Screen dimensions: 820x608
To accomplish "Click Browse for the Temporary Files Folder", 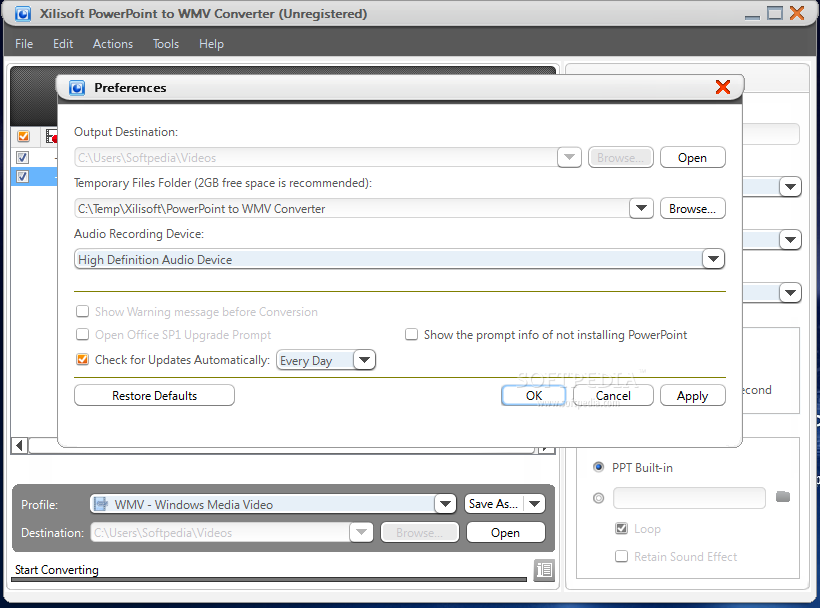I will (692, 209).
